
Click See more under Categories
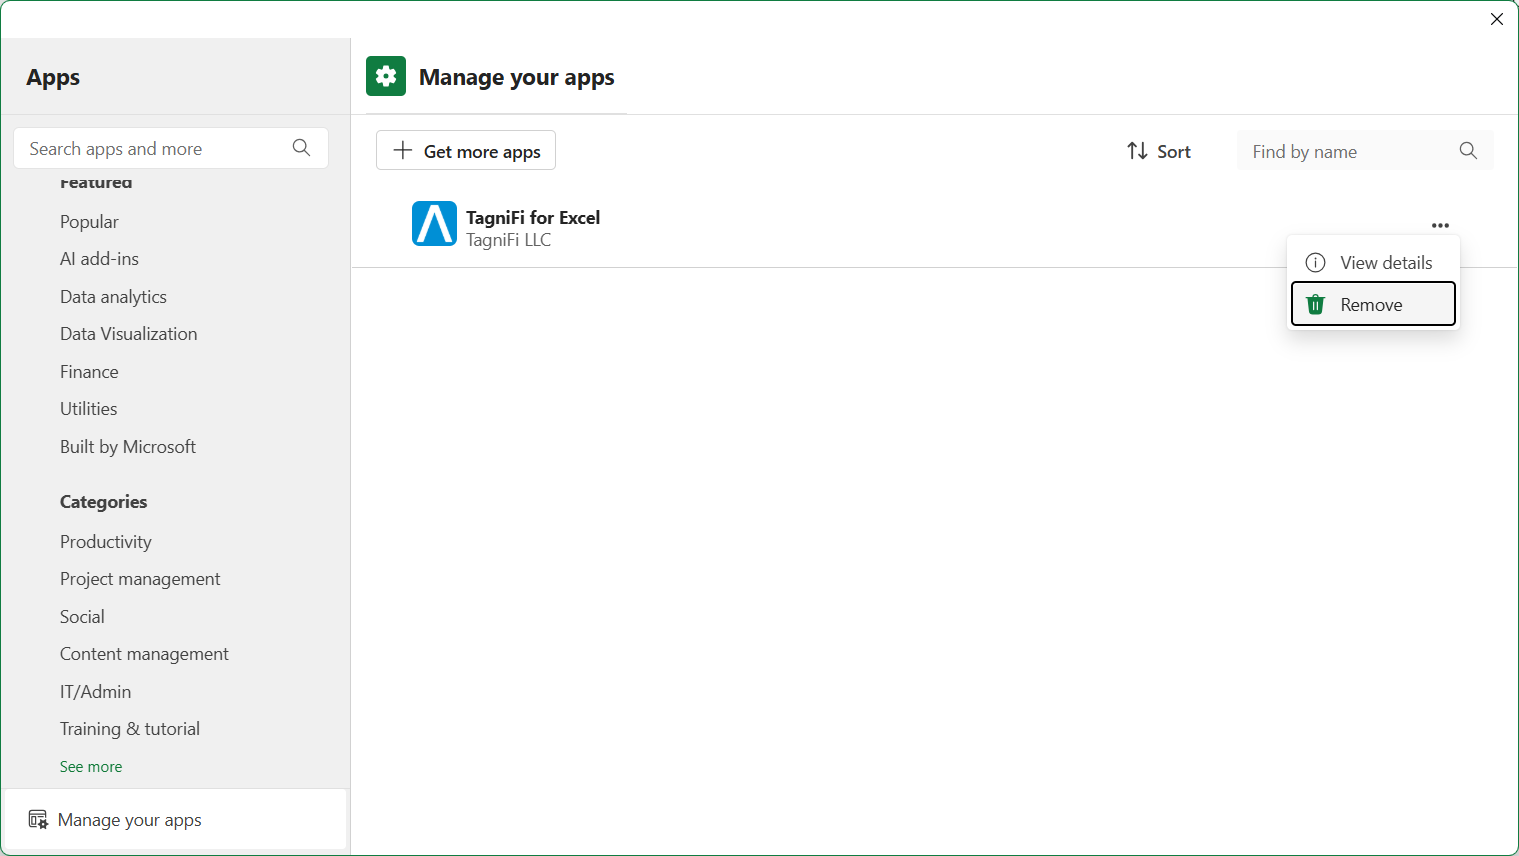click(x=91, y=767)
